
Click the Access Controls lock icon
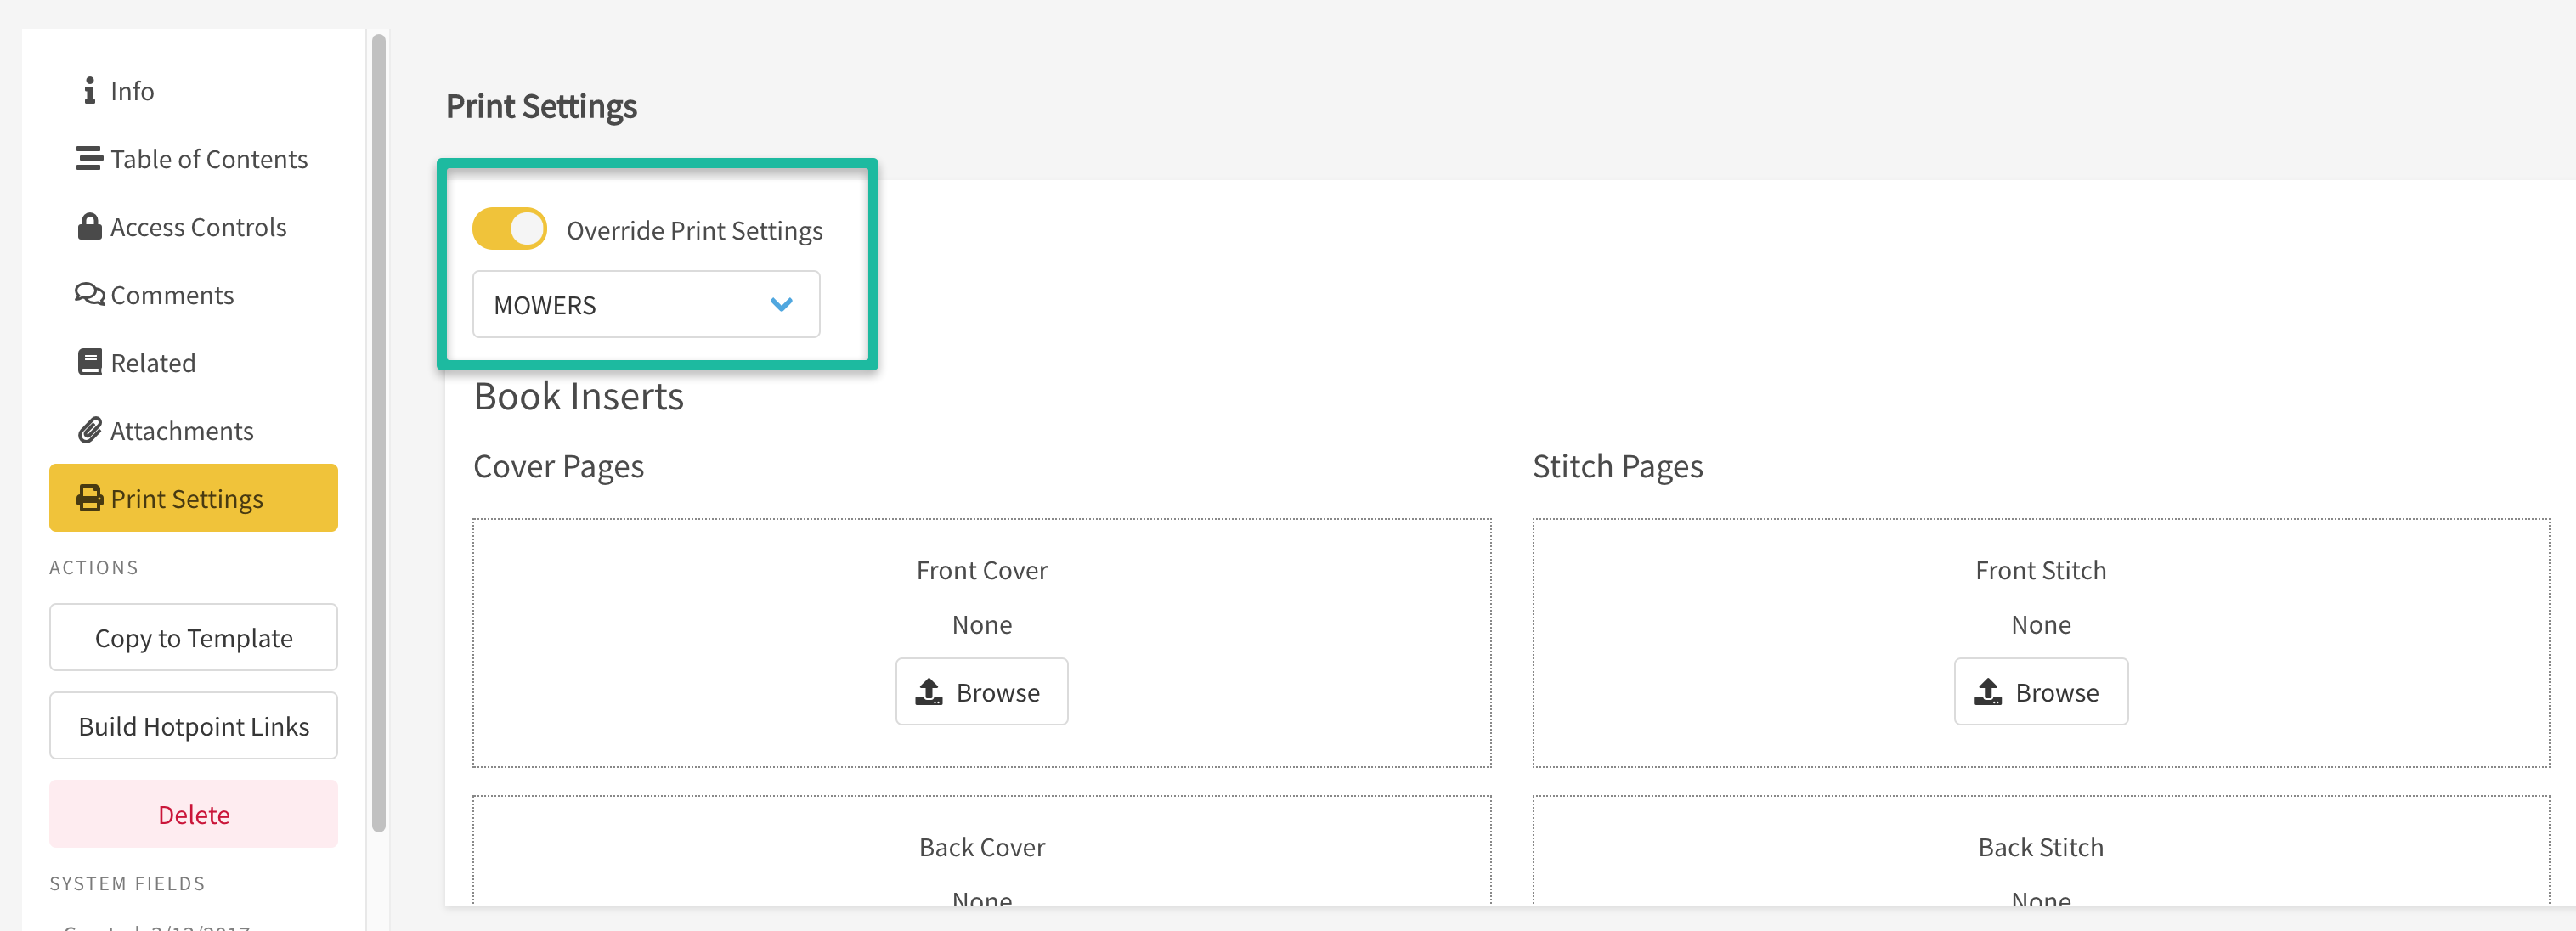click(90, 227)
